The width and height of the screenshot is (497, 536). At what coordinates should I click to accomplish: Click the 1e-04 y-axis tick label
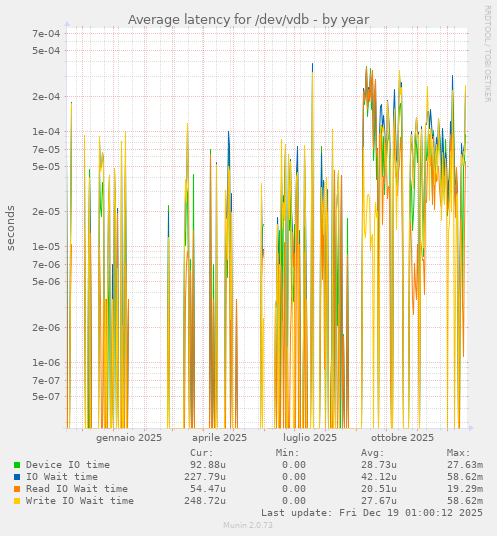pos(46,132)
